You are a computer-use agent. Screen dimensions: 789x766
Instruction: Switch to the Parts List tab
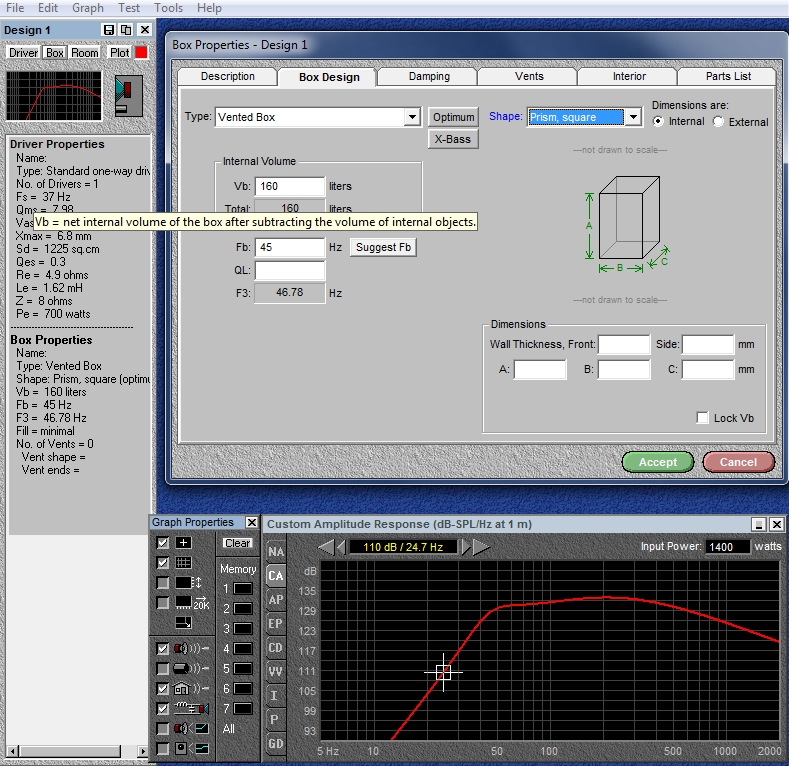click(728, 76)
